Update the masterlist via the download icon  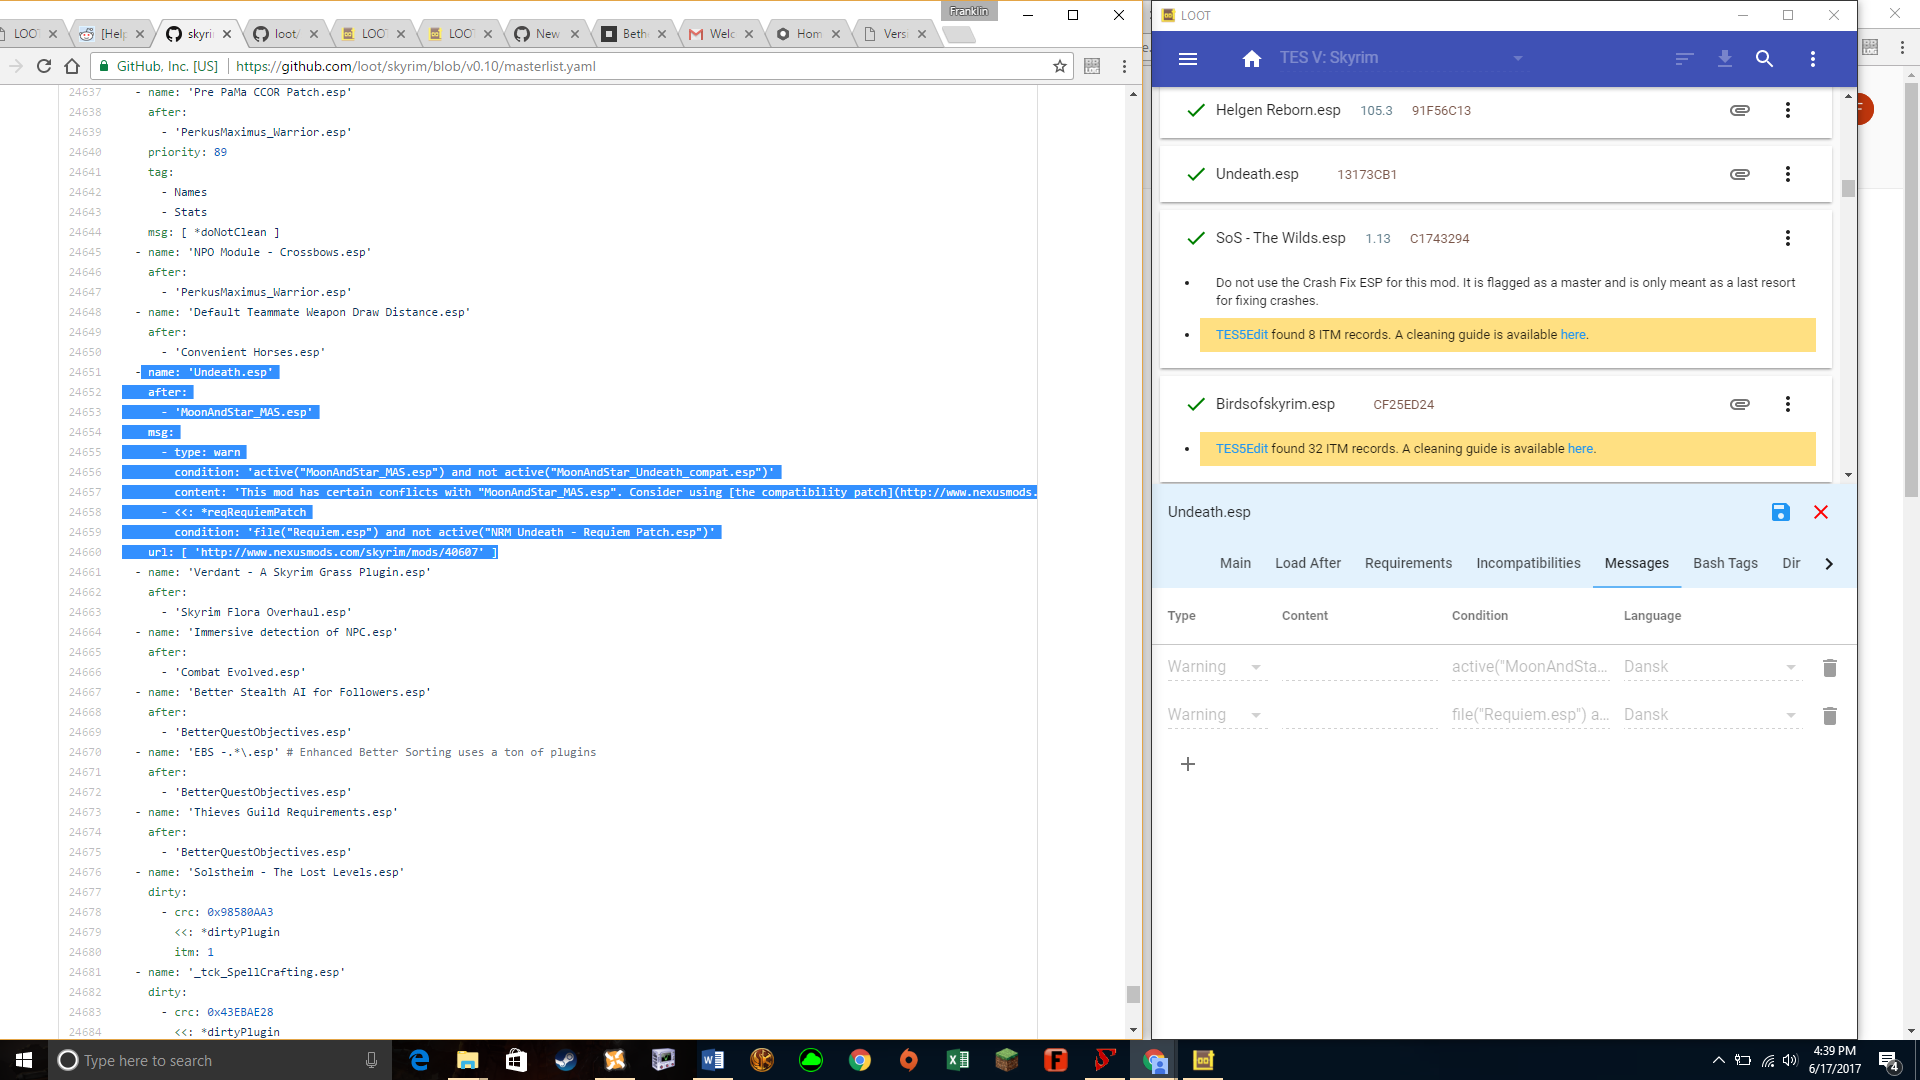click(1724, 59)
